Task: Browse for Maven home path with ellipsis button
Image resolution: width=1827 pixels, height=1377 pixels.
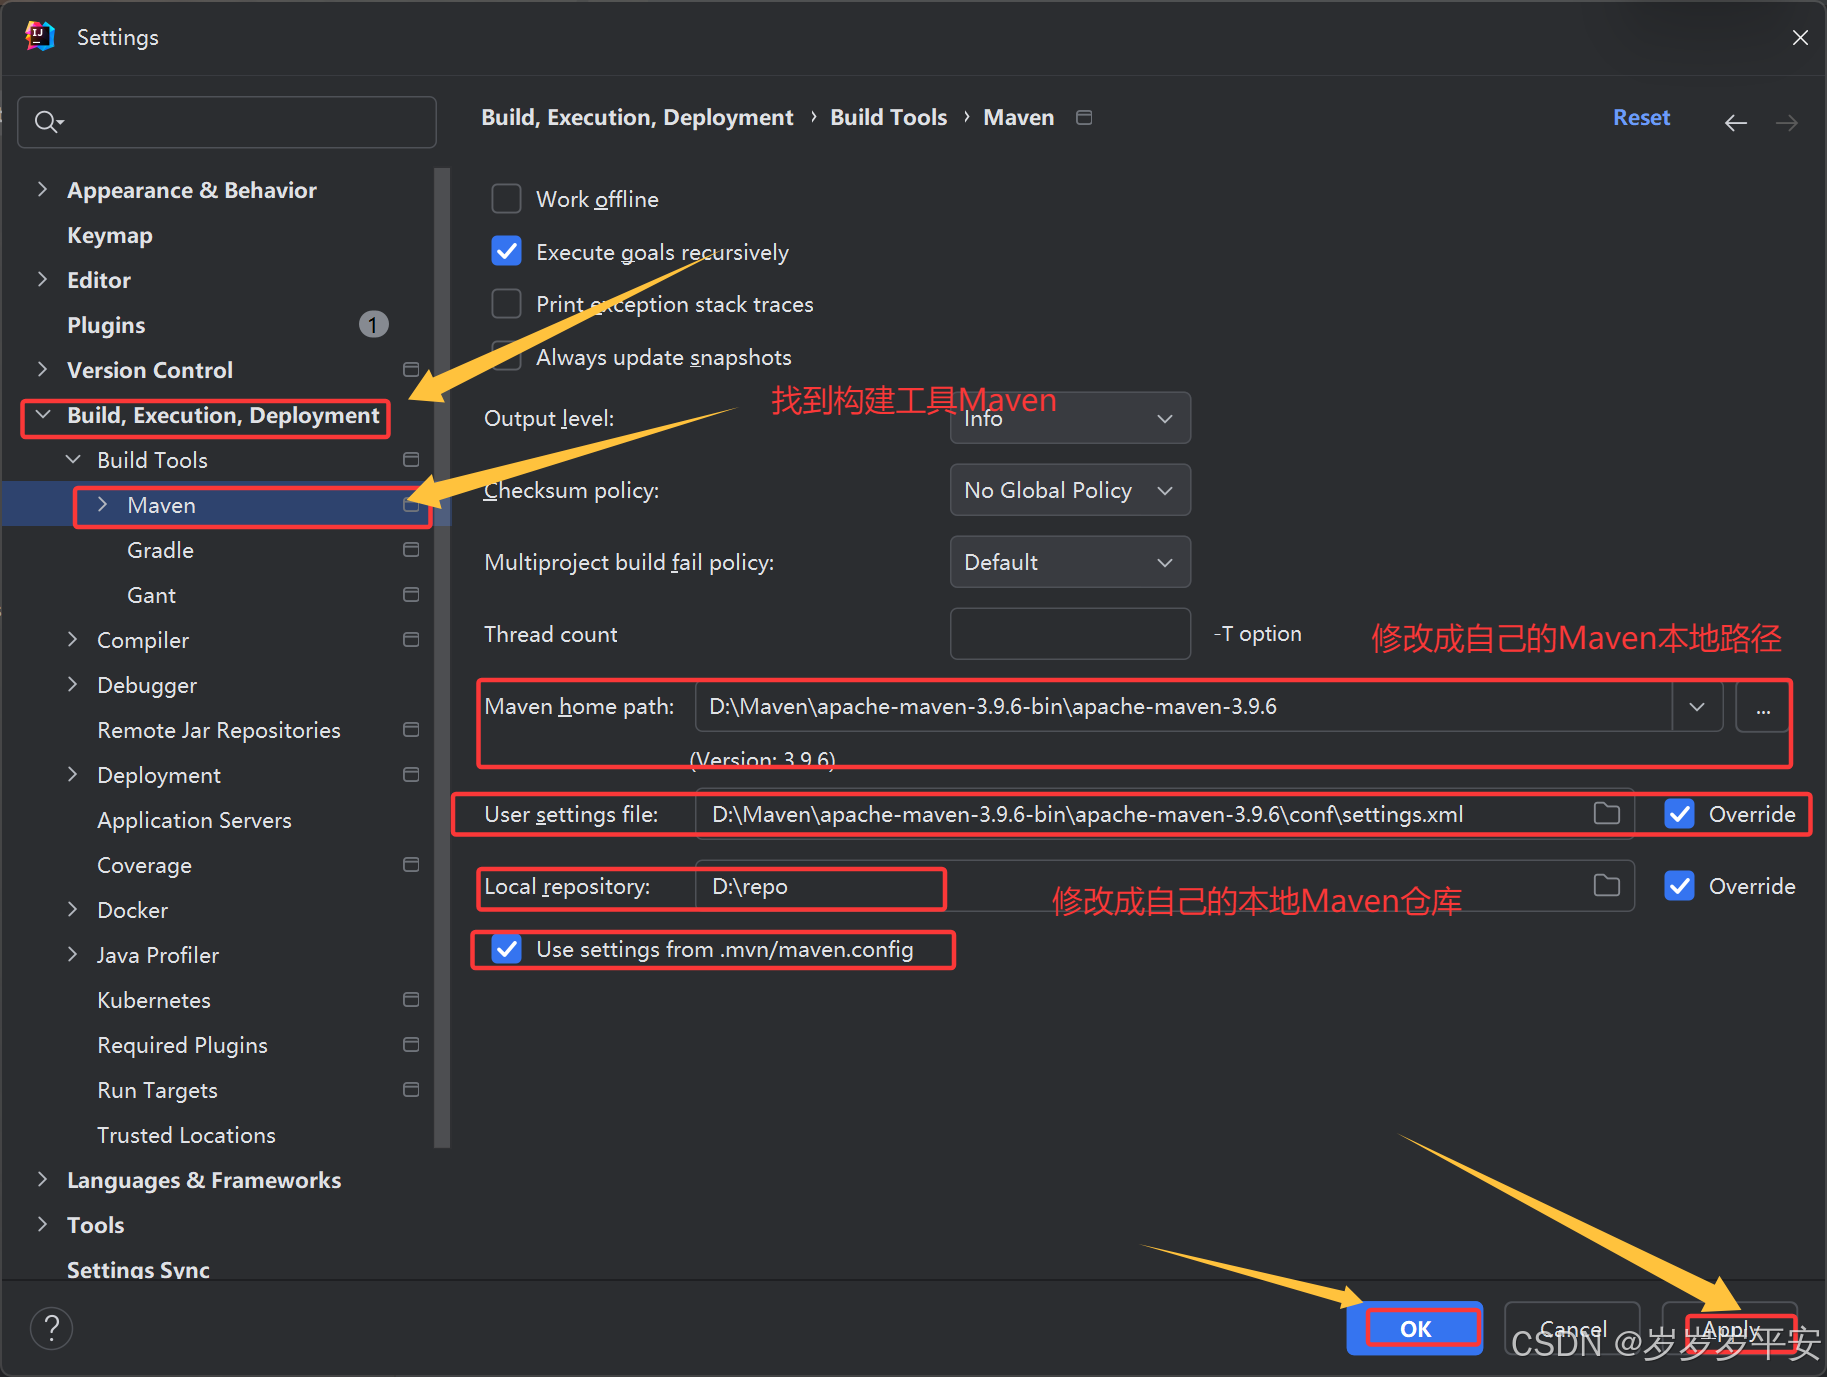Action: tap(1763, 707)
